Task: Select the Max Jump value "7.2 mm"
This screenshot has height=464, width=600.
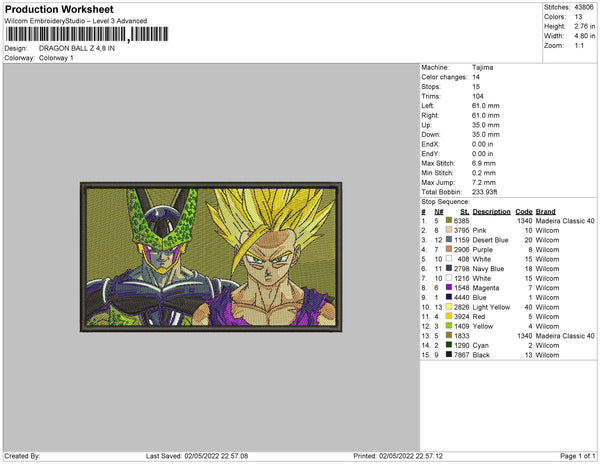Action: tap(484, 182)
